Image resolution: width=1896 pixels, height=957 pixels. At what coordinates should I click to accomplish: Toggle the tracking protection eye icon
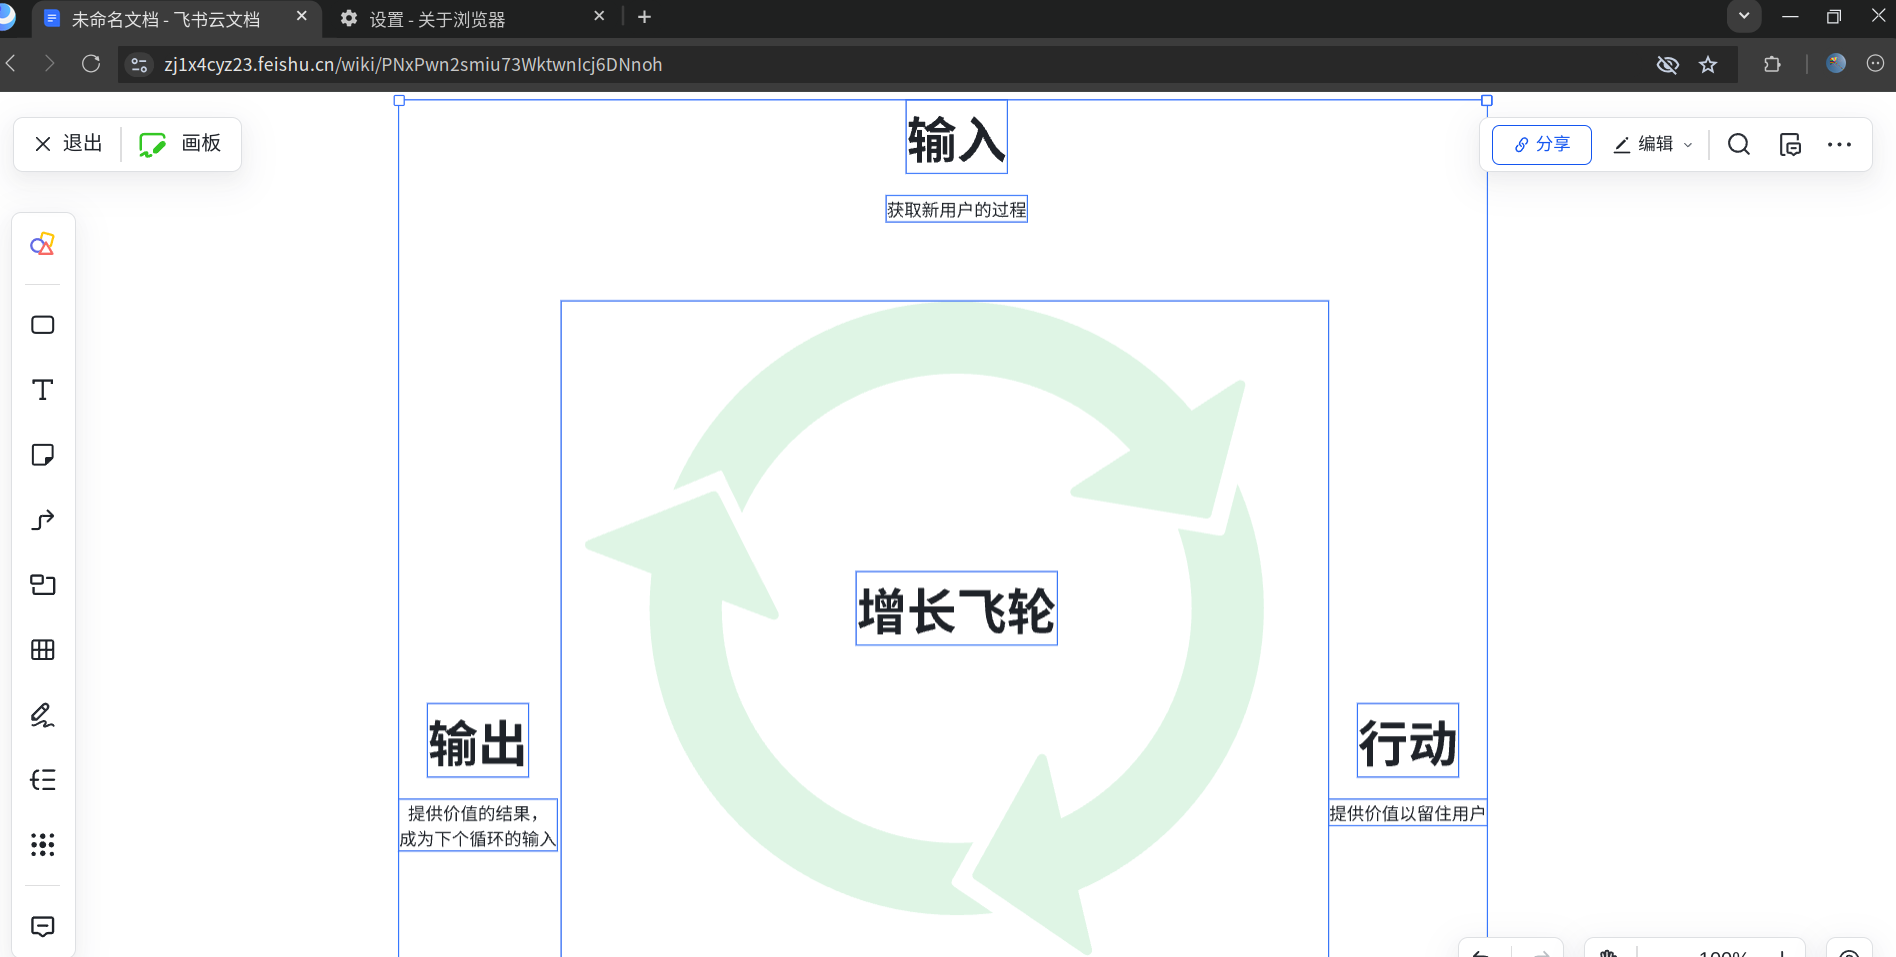pyautogui.click(x=1667, y=65)
